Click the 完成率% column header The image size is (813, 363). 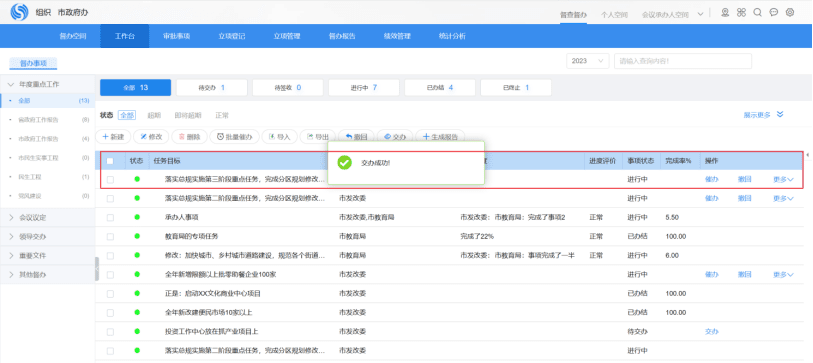(x=678, y=161)
